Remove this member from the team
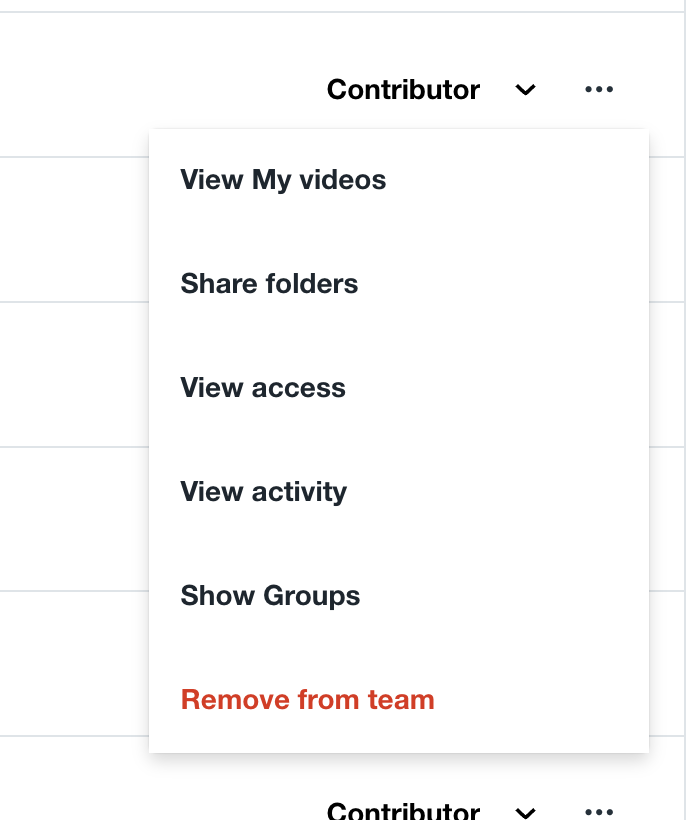This screenshot has height=820, width=690. [x=307, y=700]
